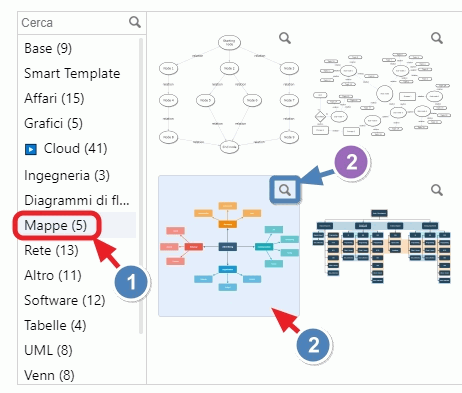This screenshot has height=393, width=462.
Task: Click the blue play icon beside Cloud
Action: 31,149
